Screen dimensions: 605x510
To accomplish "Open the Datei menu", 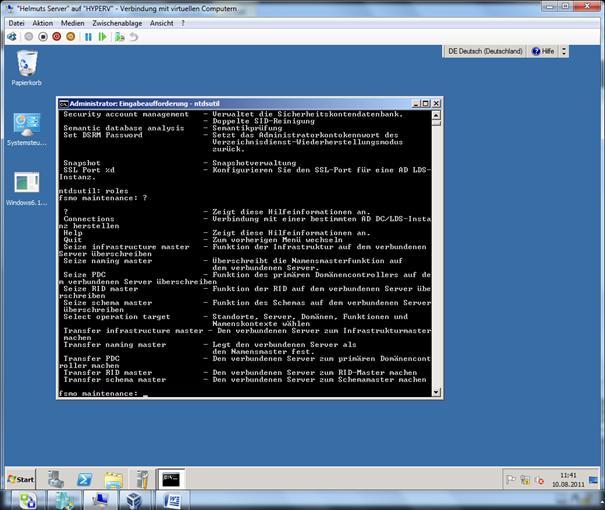I will (16, 22).
